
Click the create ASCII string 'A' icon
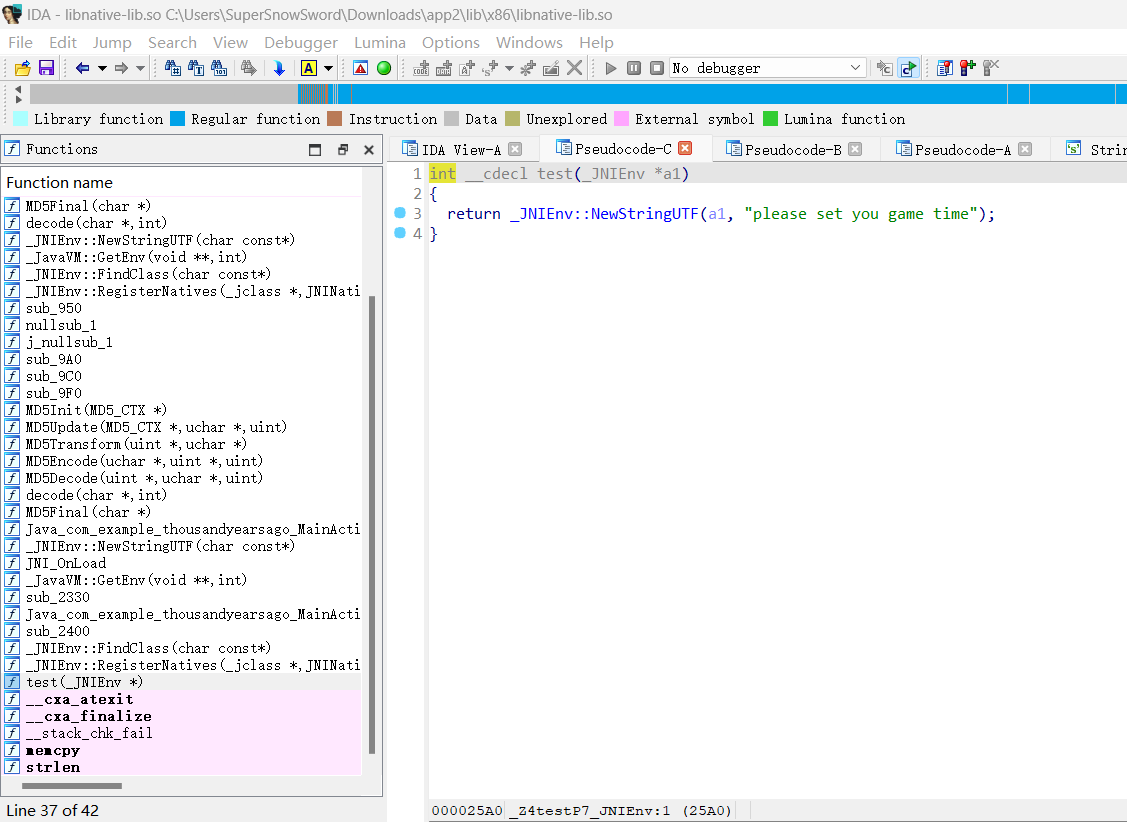467,68
